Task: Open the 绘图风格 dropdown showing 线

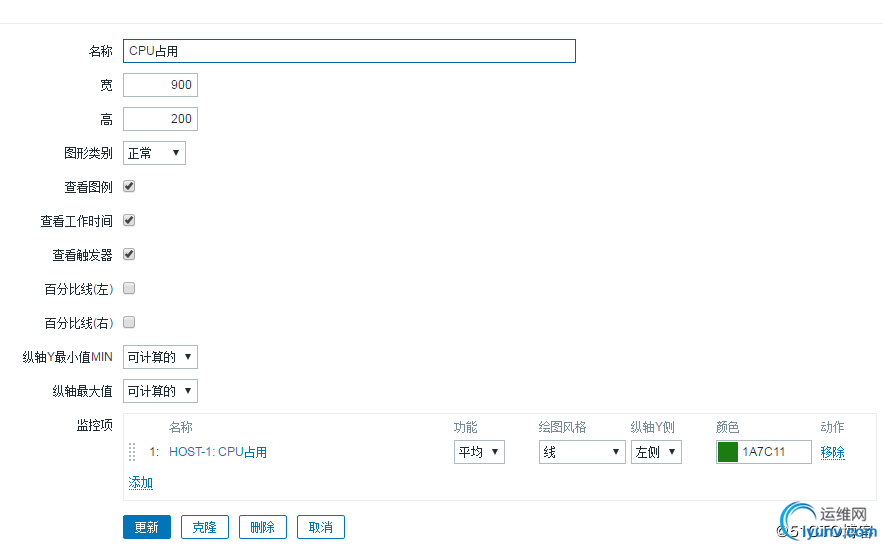Action: tap(582, 452)
